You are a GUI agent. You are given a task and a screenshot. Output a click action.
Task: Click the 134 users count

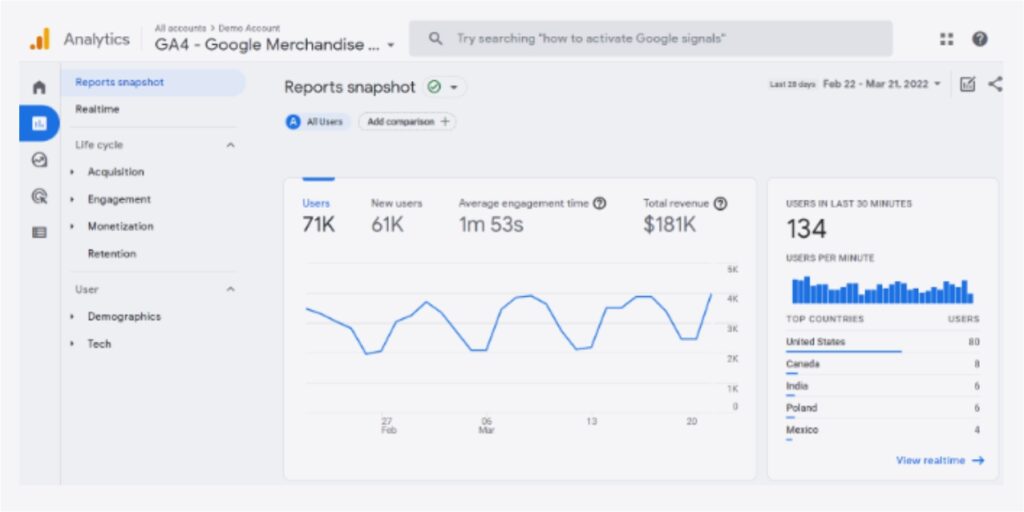[x=807, y=229]
